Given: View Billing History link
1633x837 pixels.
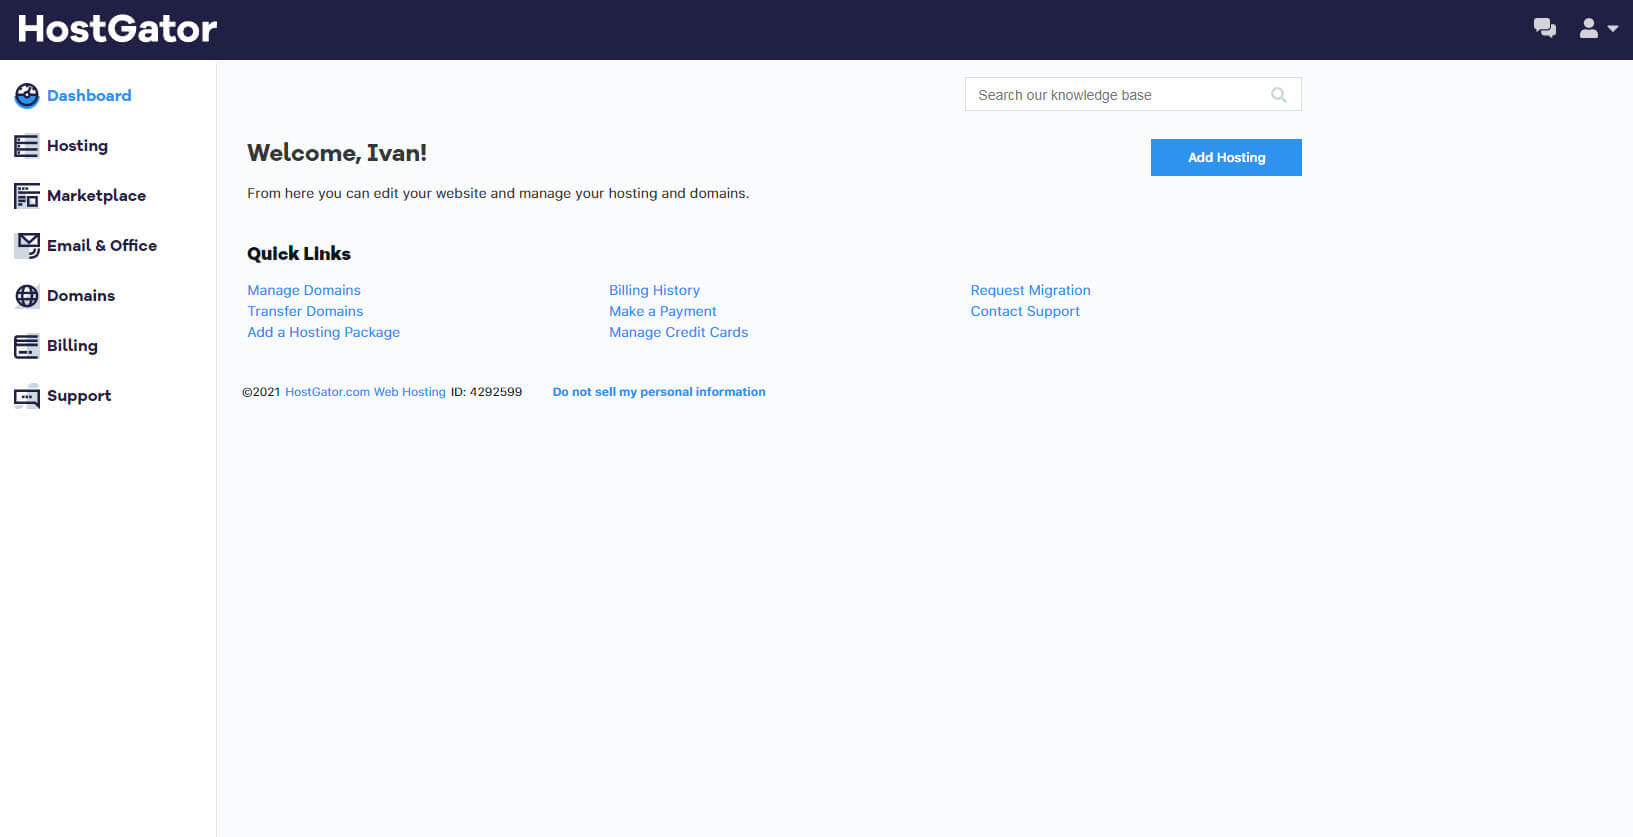Looking at the screenshot, I should tap(654, 290).
